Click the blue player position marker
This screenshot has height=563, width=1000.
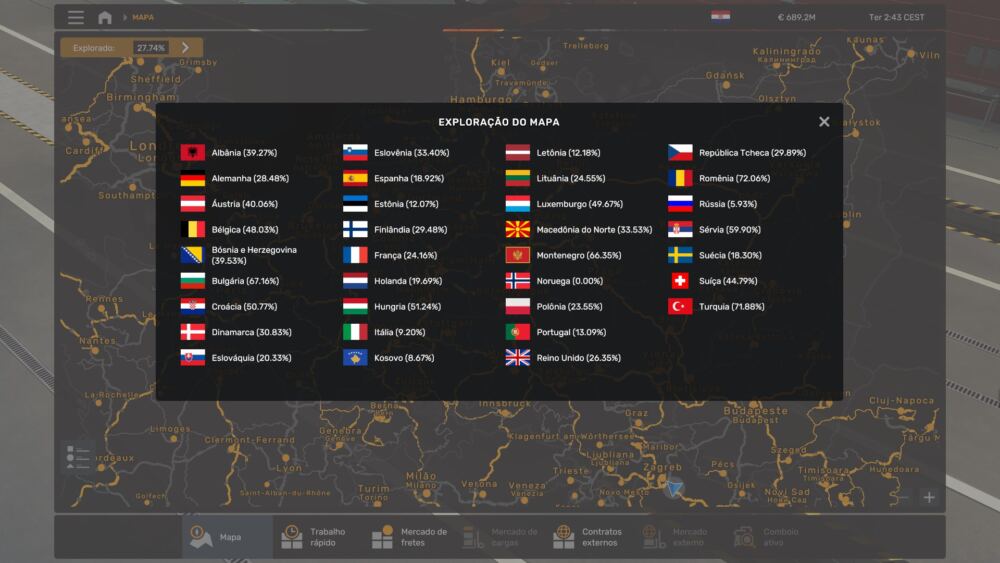[675, 488]
